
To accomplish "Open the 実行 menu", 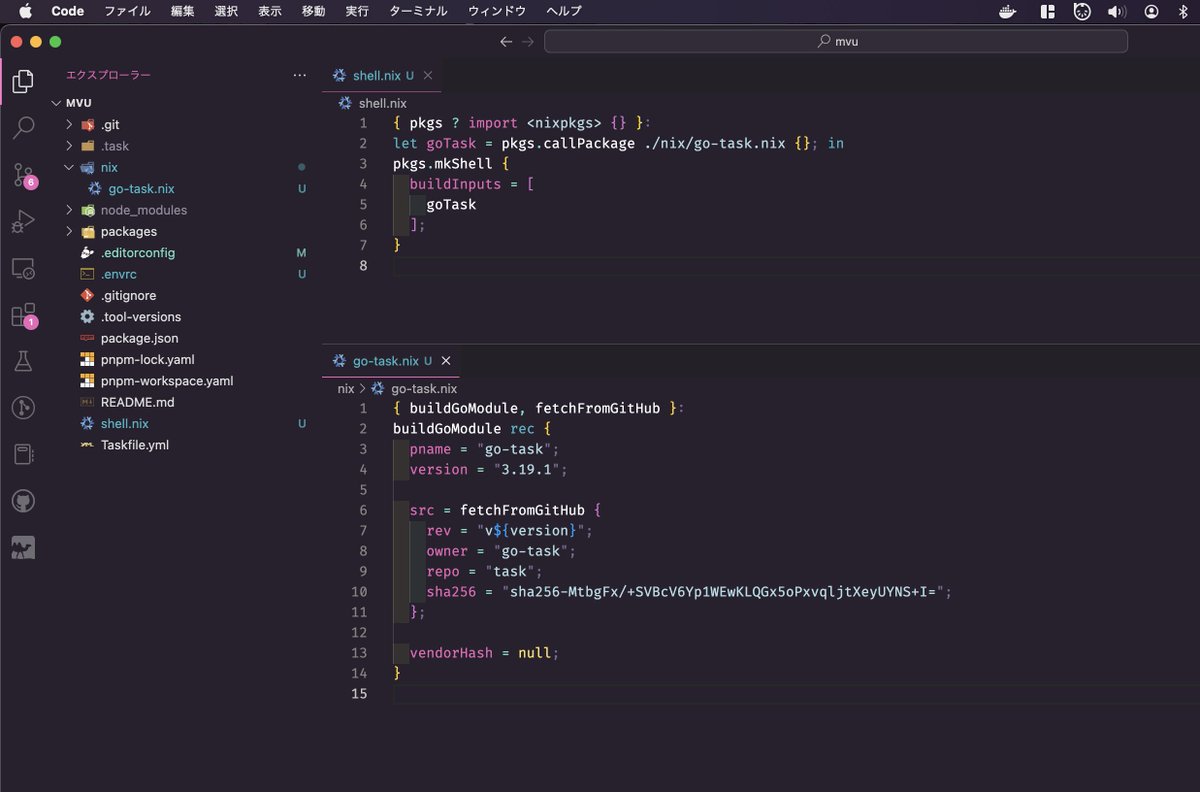I will (357, 11).
